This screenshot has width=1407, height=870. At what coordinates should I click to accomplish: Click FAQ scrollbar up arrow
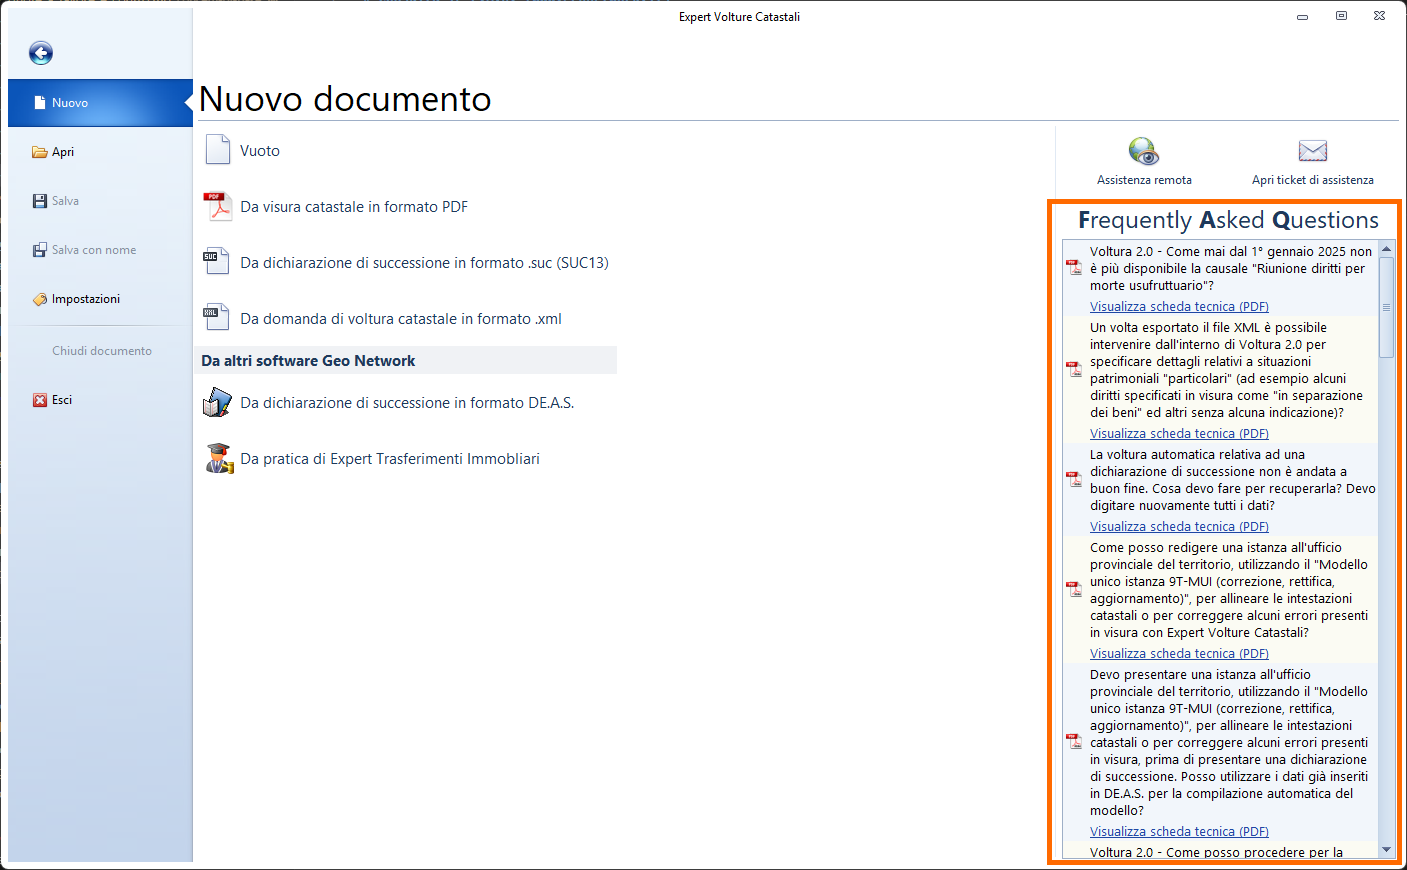click(1386, 248)
